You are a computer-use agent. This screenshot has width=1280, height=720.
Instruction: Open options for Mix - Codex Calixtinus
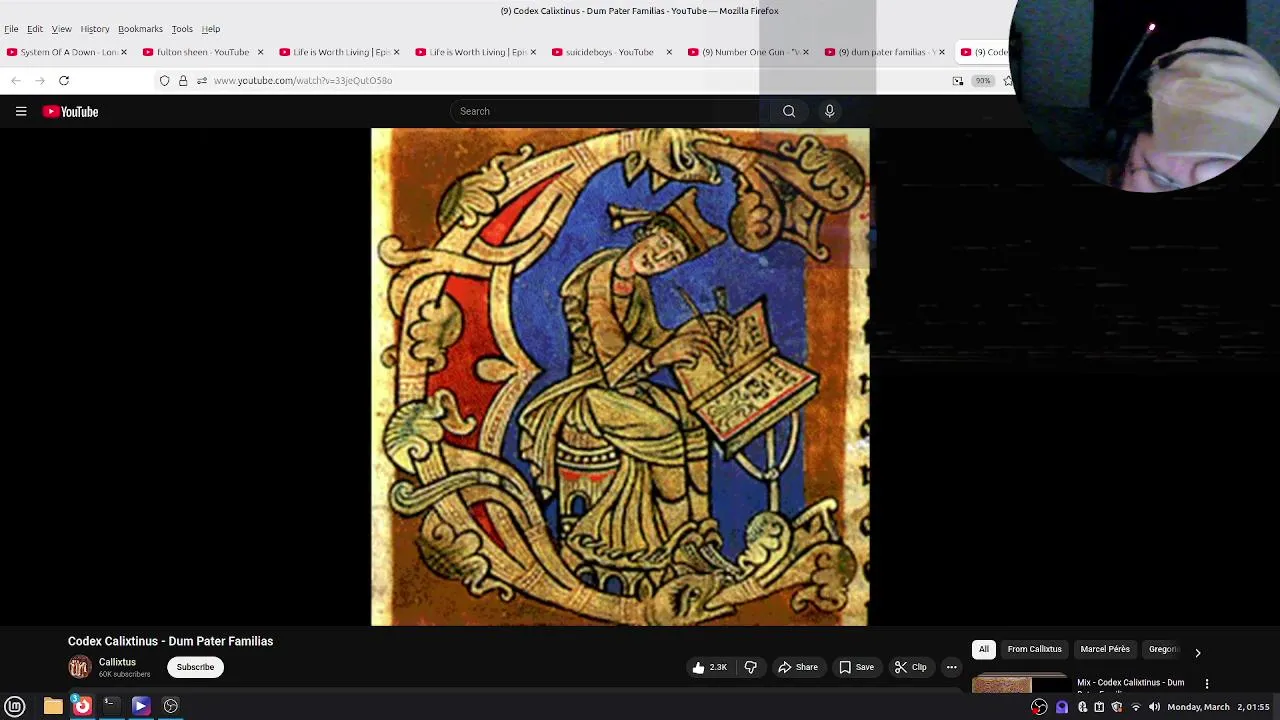pyautogui.click(x=1207, y=684)
